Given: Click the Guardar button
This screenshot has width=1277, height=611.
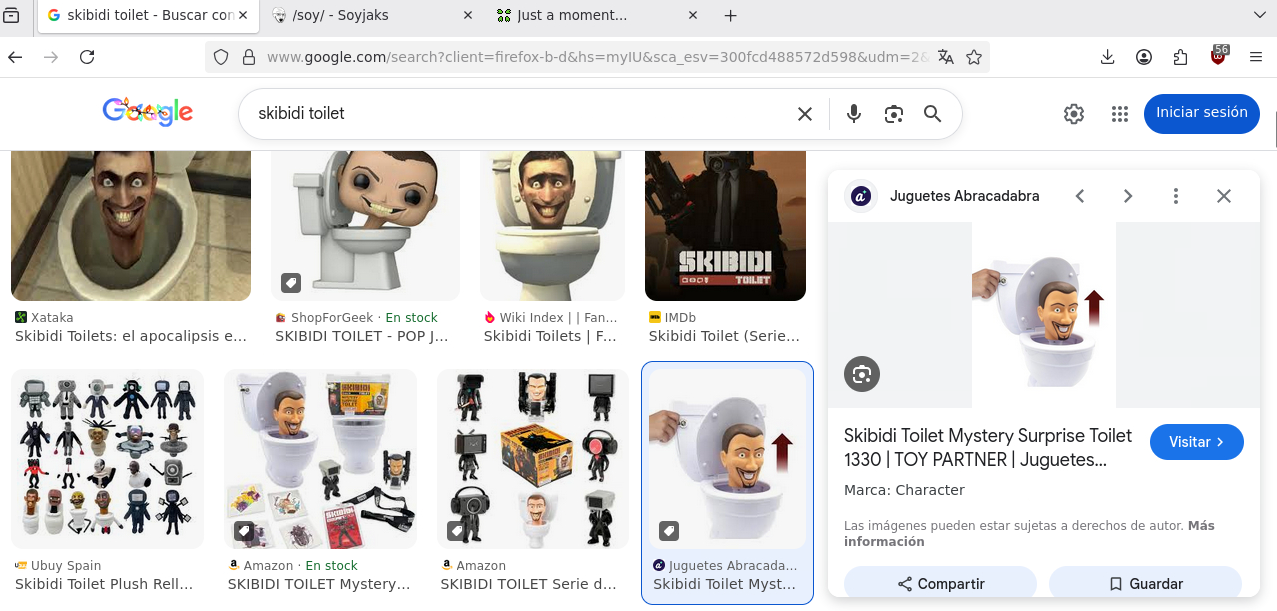Looking at the screenshot, I should (x=1145, y=584).
